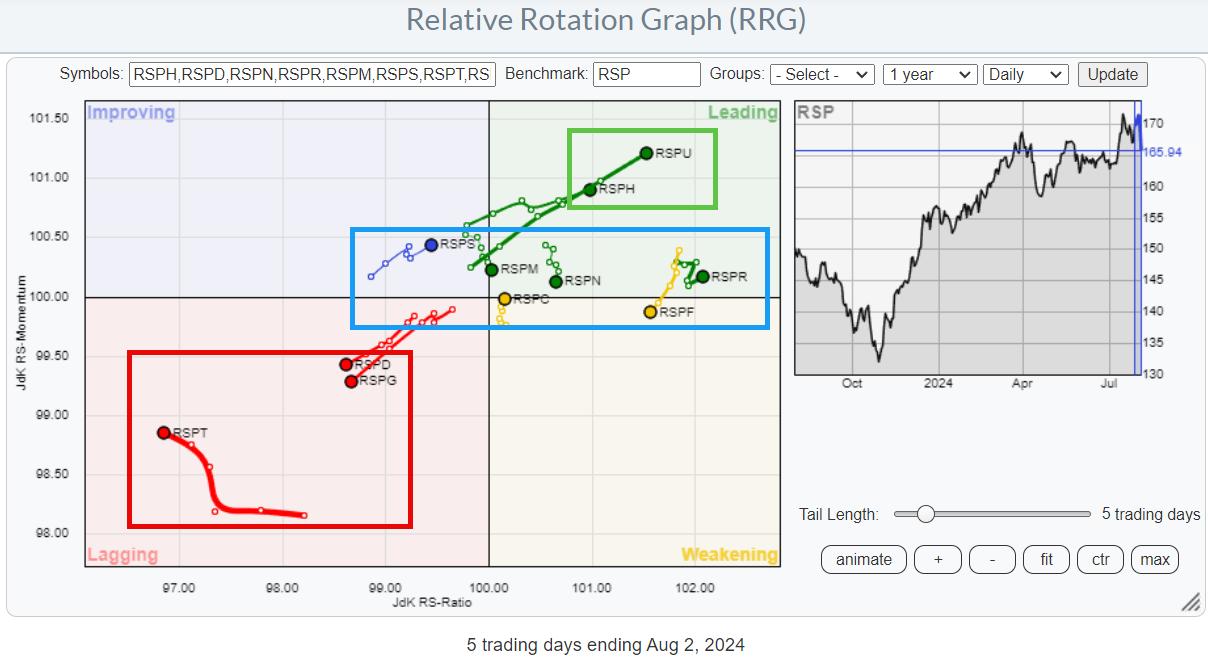Viewport: 1208px width, 661px height.
Task: Select the RSPU data point
Action: [x=646, y=153]
